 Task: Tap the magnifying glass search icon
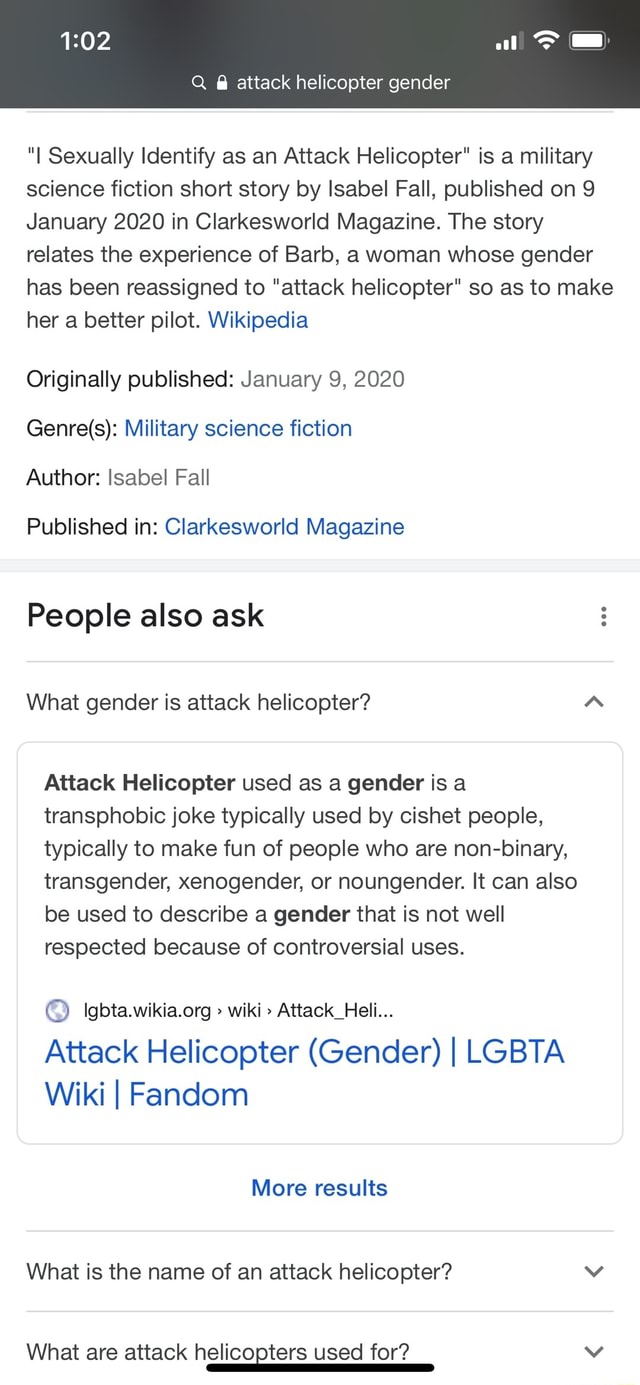(x=197, y=83)
